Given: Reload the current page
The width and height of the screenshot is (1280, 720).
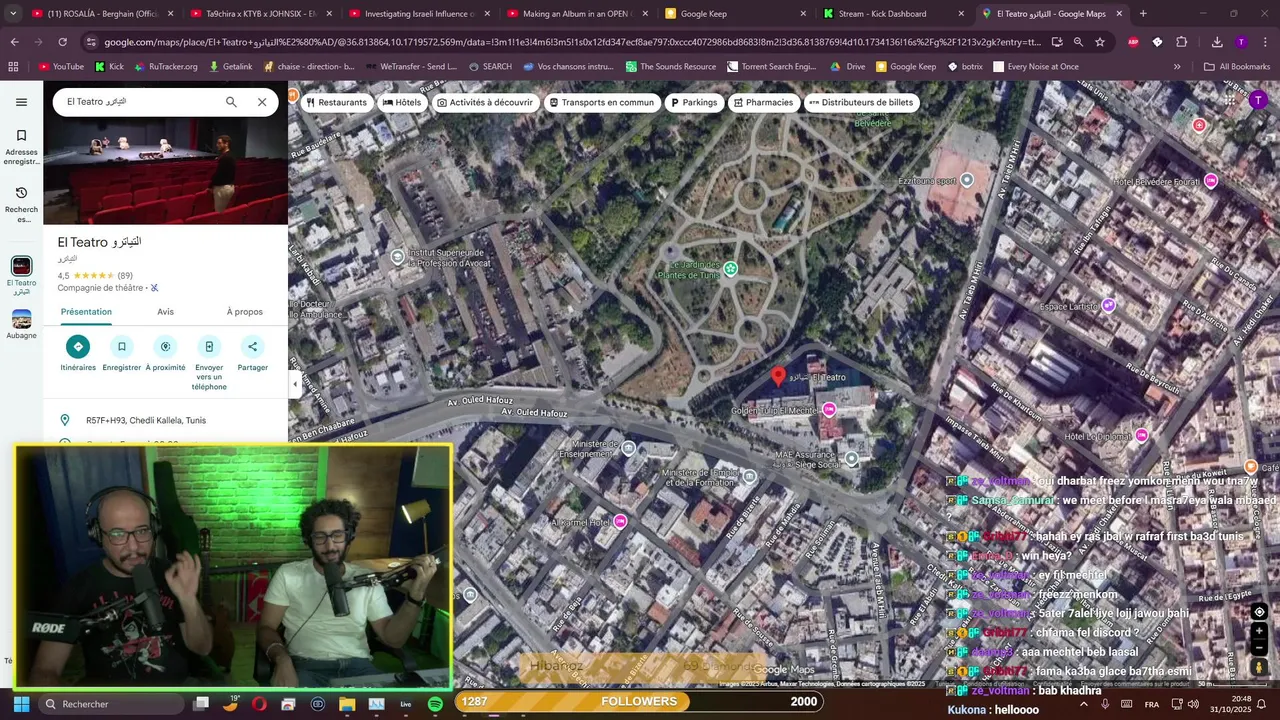Looking at the screenshot, I should [x=62, y=42].
